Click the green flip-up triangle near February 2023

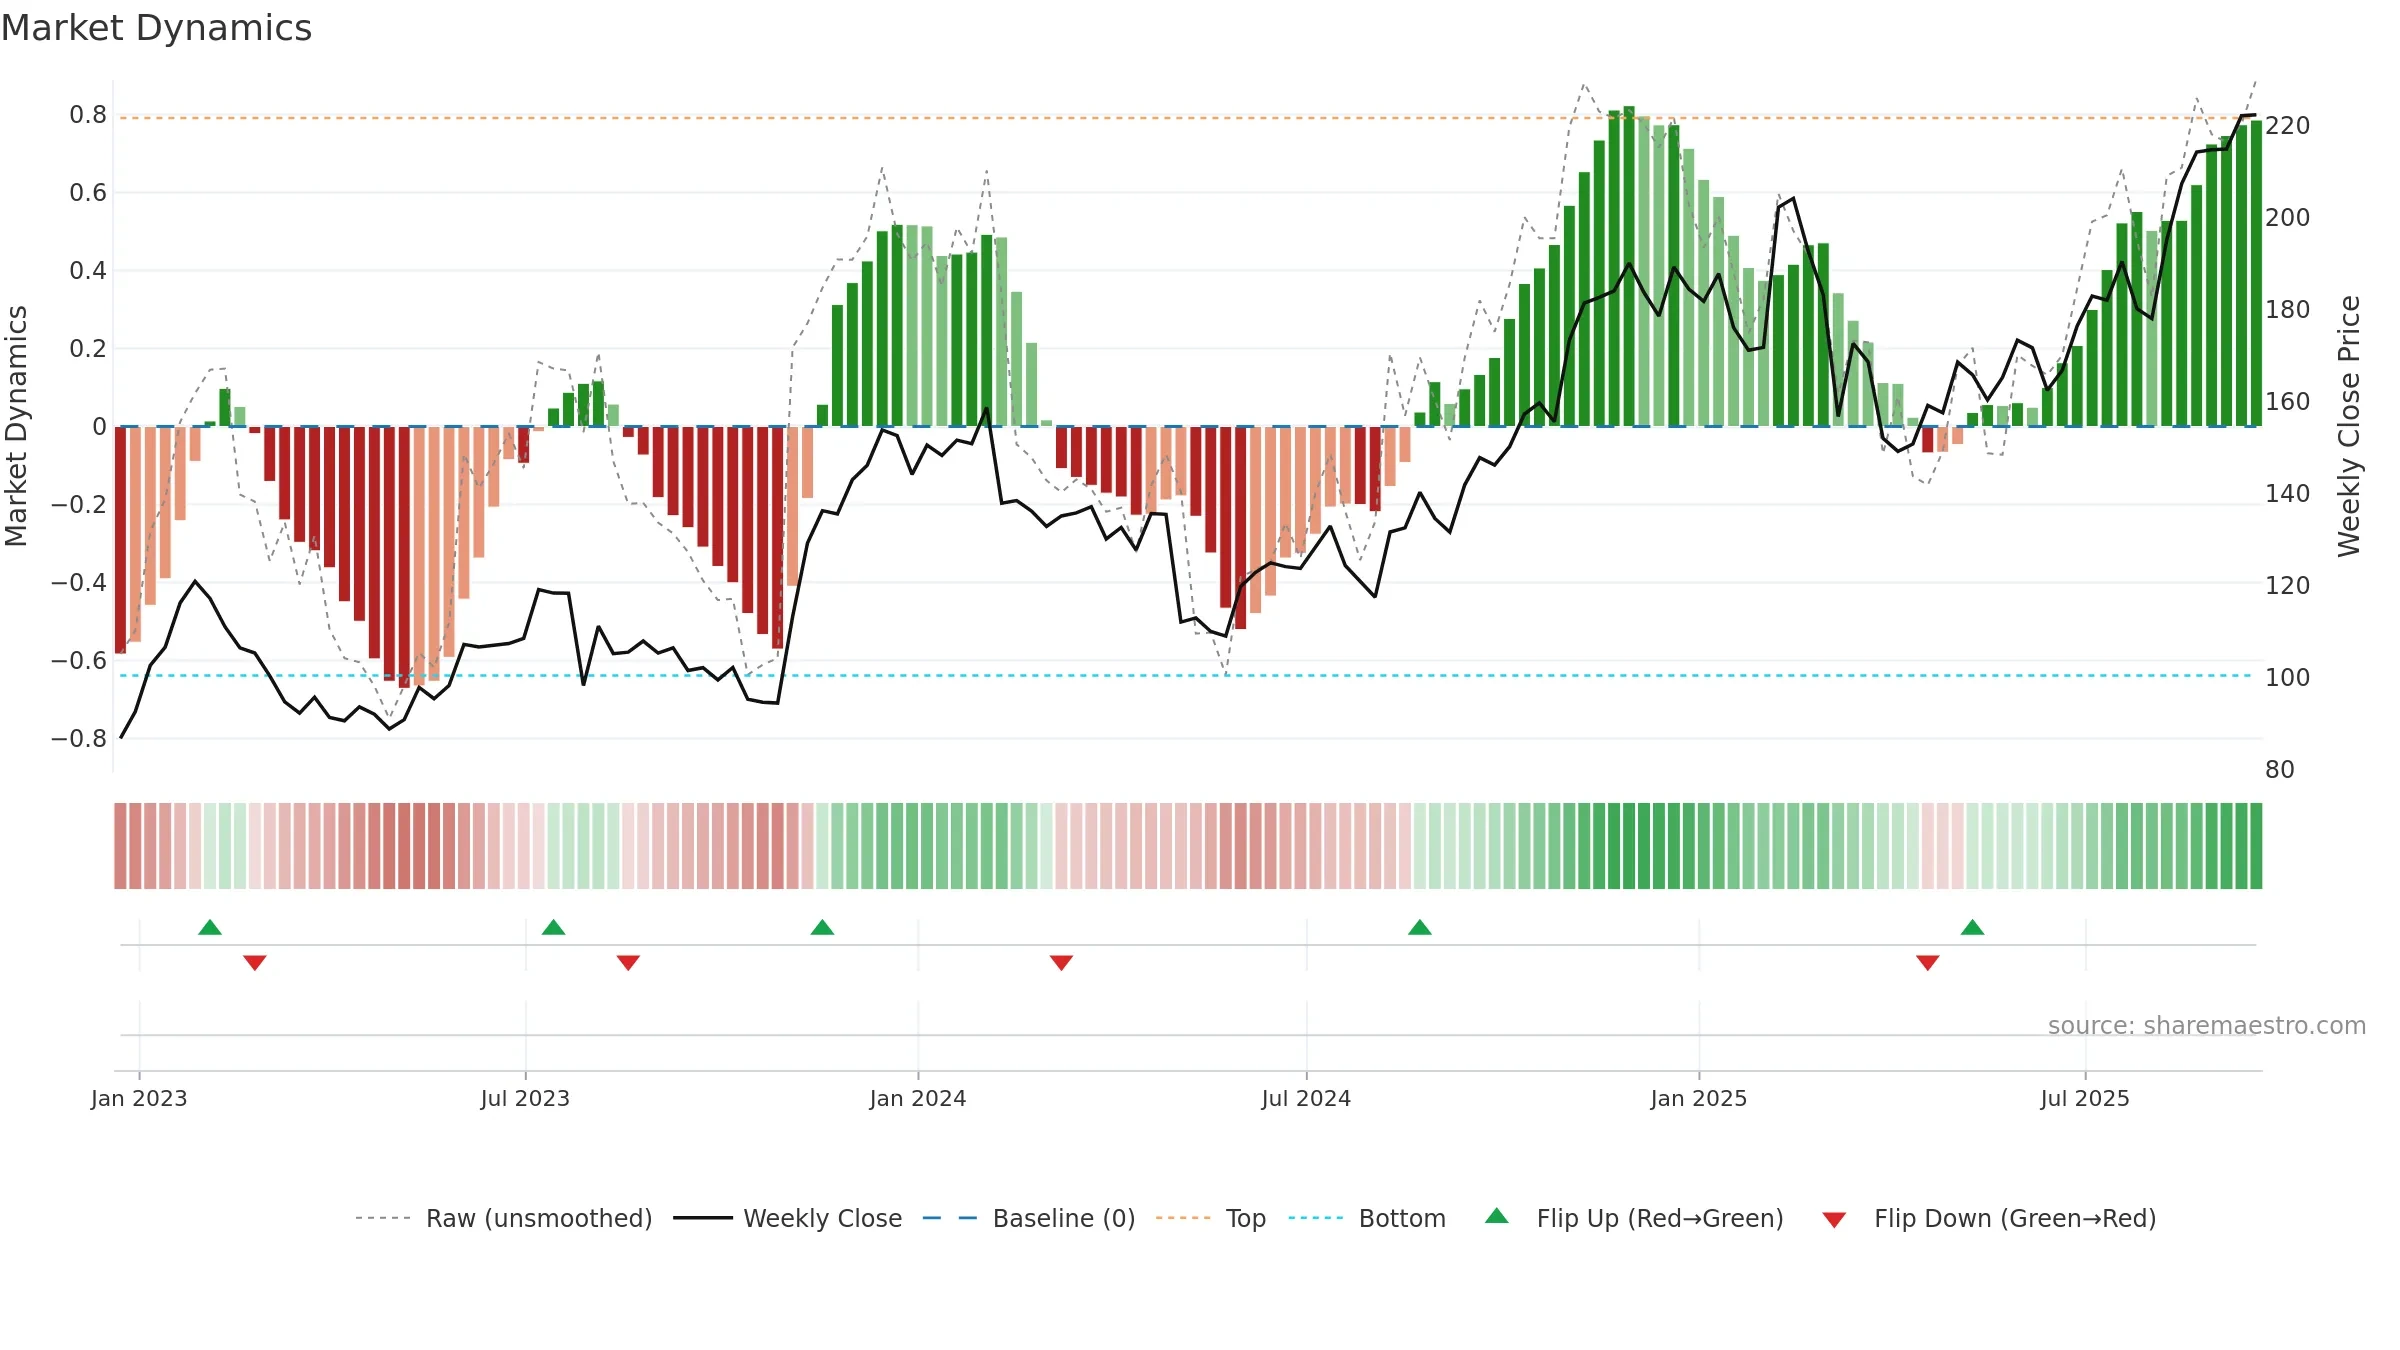(x=210, y=928)
